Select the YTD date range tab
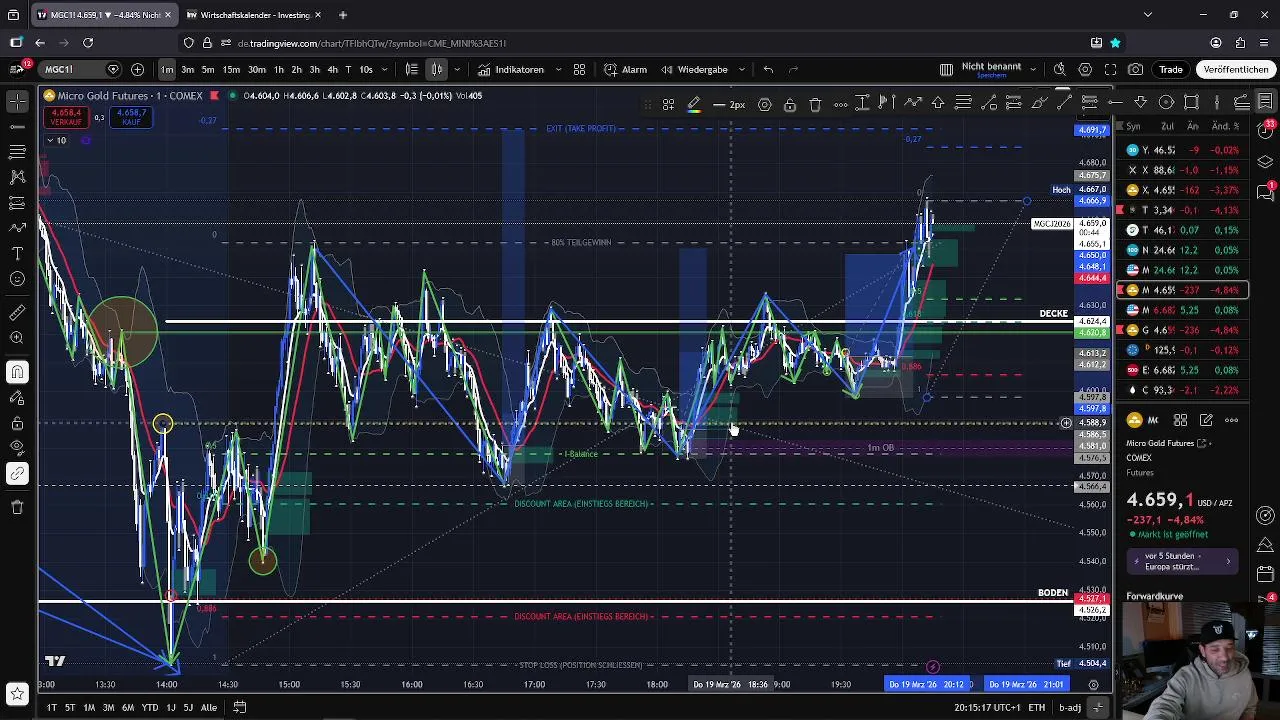The width and height of the screenshot is (1280, 720). pyautogui.click(x=150, y=707)
